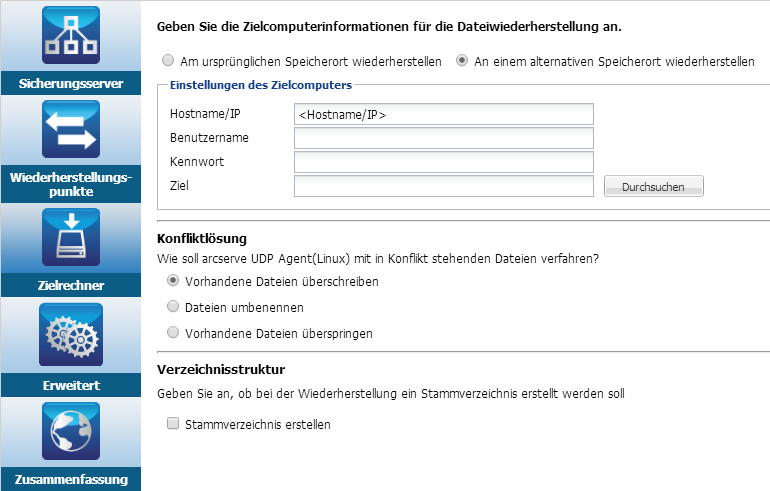
Task: Click the Zielrechner drive icon
Action: [x=71, y=237]
